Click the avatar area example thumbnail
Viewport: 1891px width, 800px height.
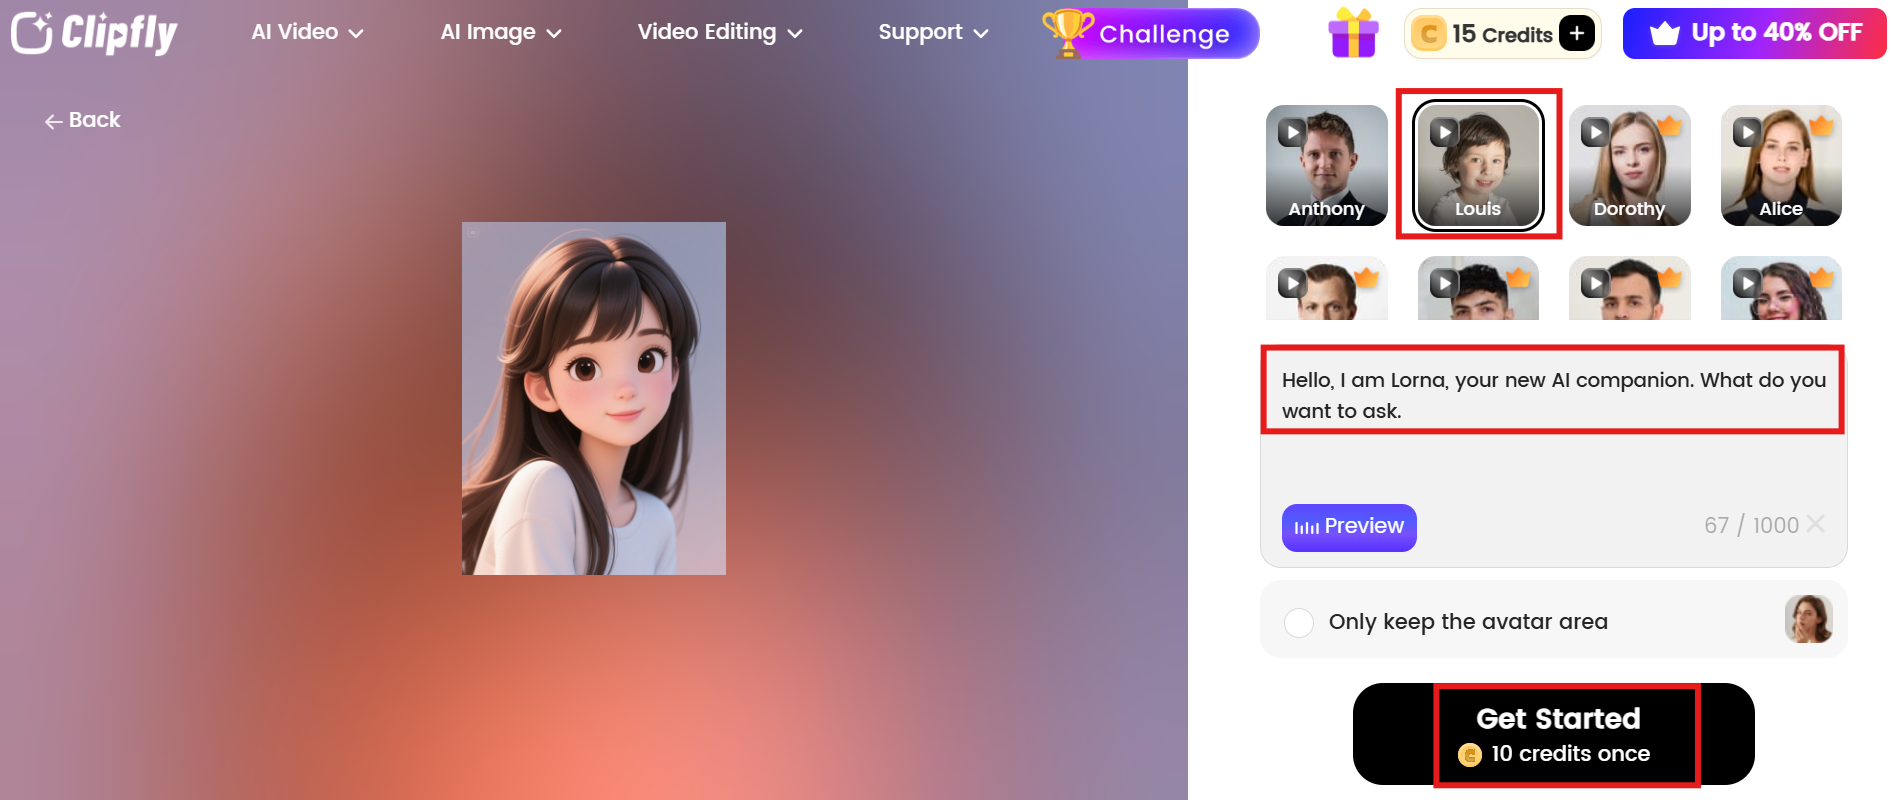coord(1808,620)
